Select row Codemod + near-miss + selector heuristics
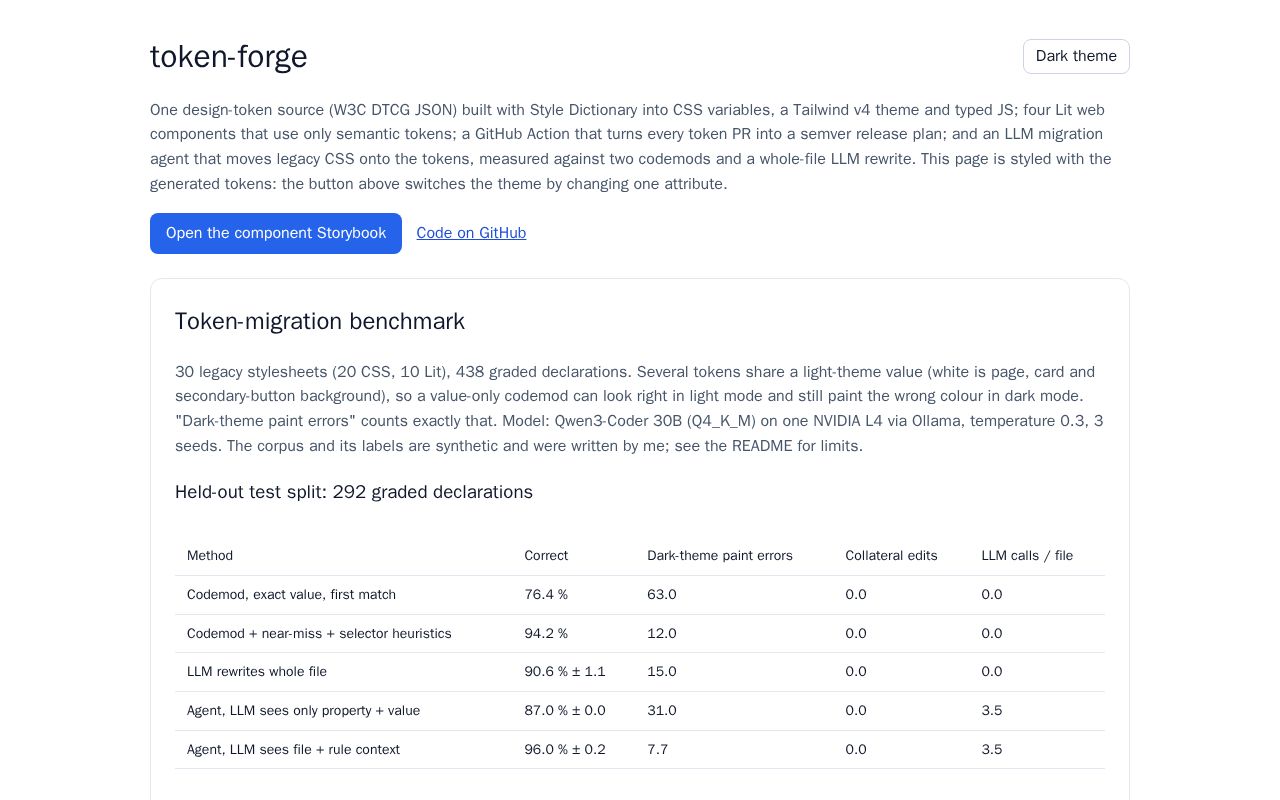The height and width of the screenshot is (800, 1280). 640,634
